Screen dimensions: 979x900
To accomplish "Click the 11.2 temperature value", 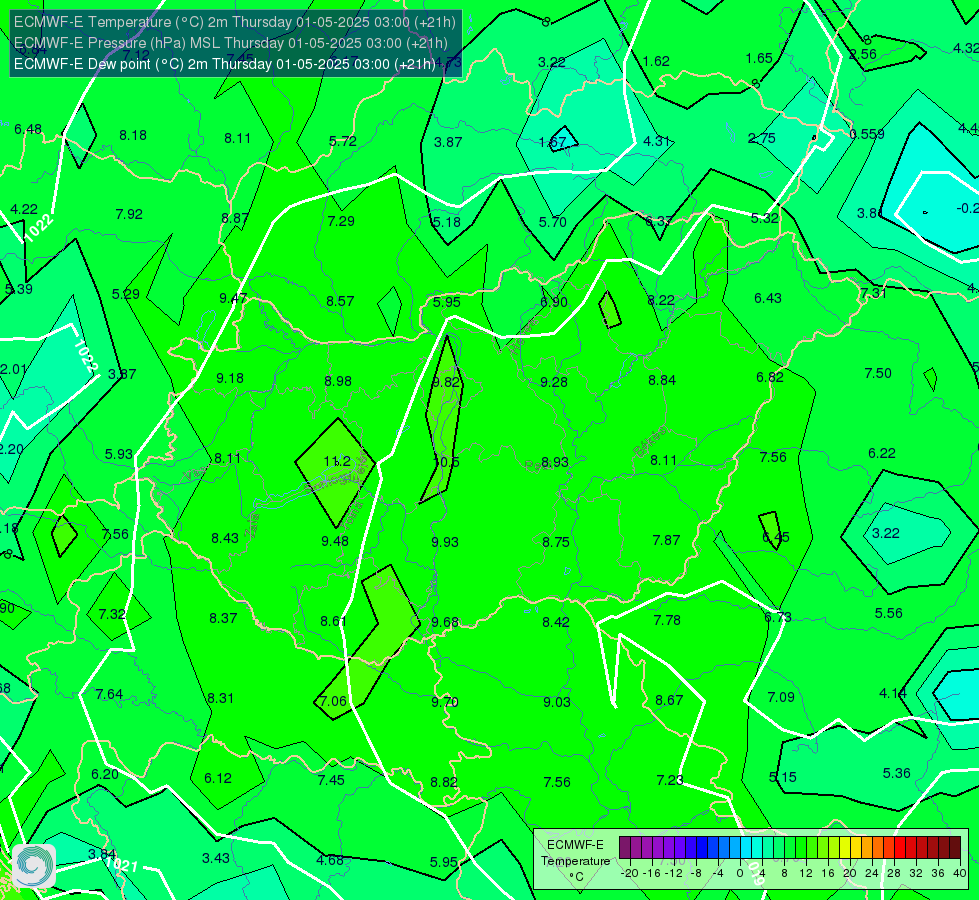I will (x=337, y=462).
